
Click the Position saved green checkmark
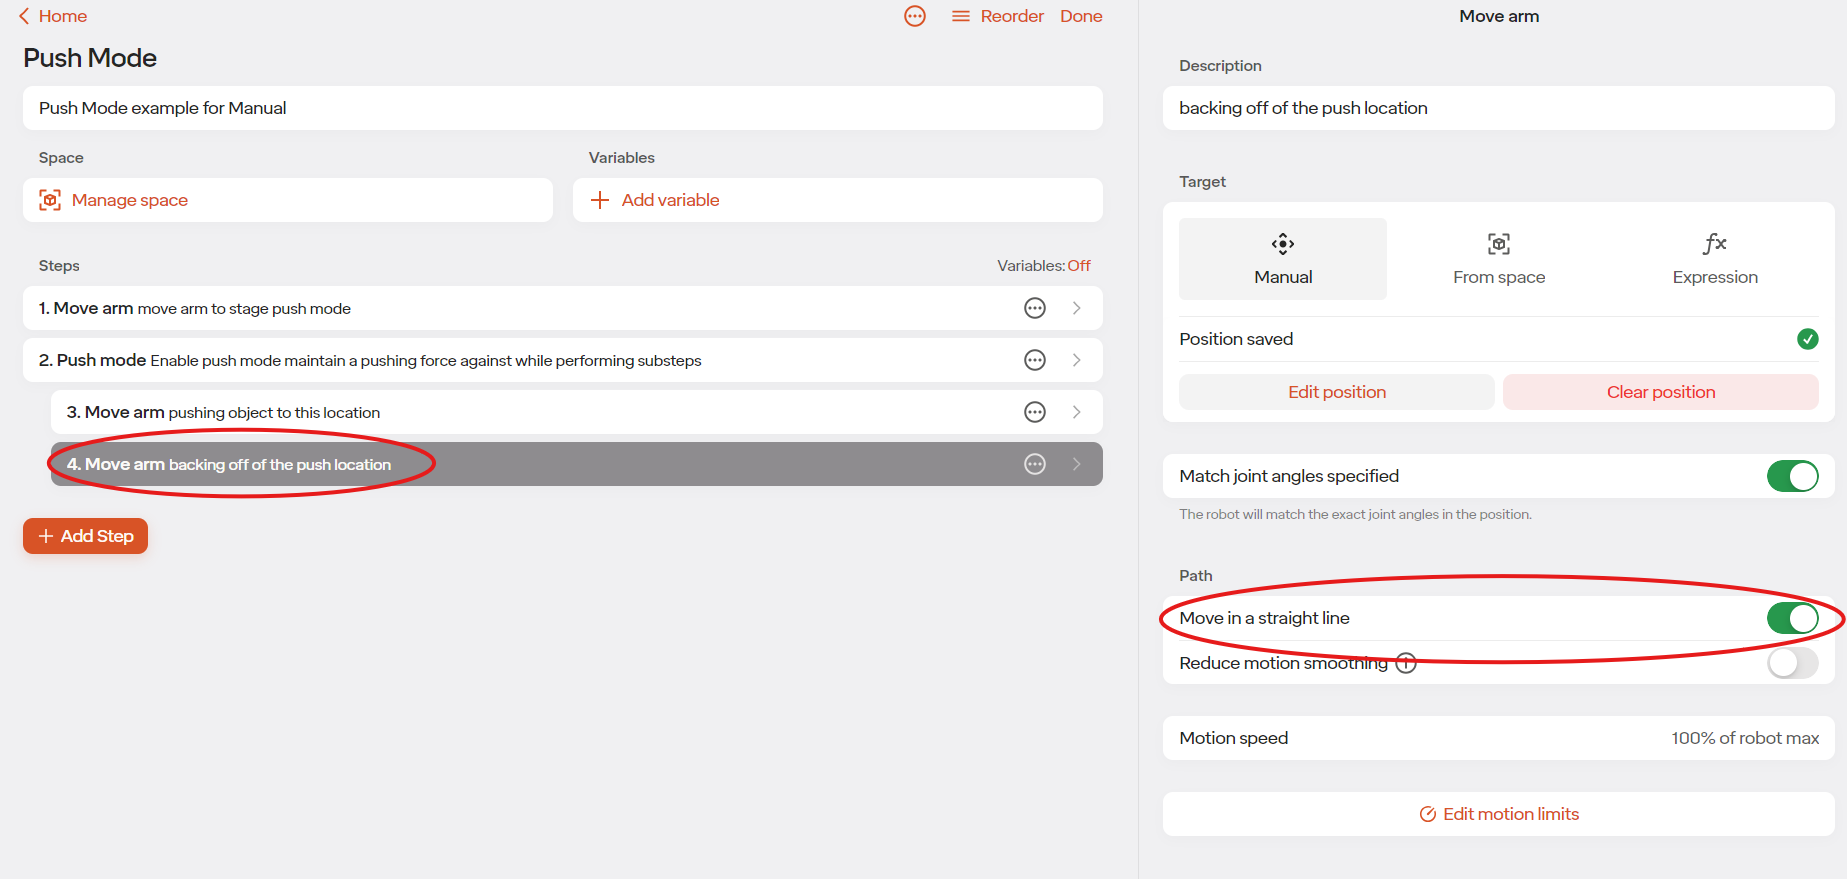tap(1807, 339)
